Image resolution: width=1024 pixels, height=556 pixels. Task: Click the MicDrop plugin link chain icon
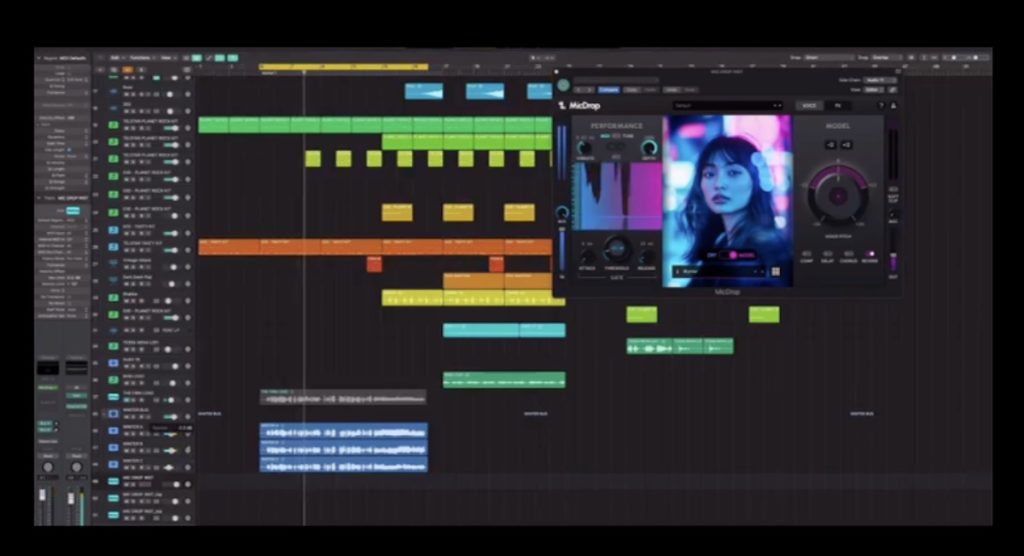(892, 89)
